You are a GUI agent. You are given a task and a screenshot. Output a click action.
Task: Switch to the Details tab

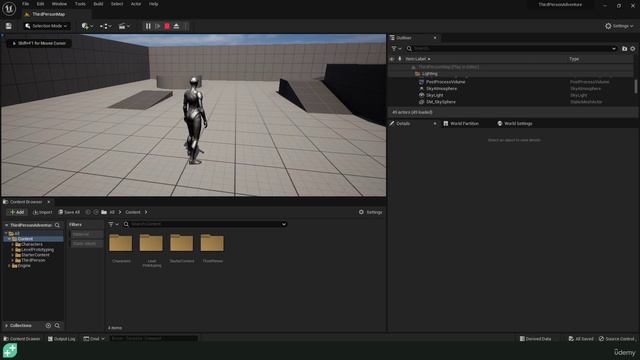(403, 123)
